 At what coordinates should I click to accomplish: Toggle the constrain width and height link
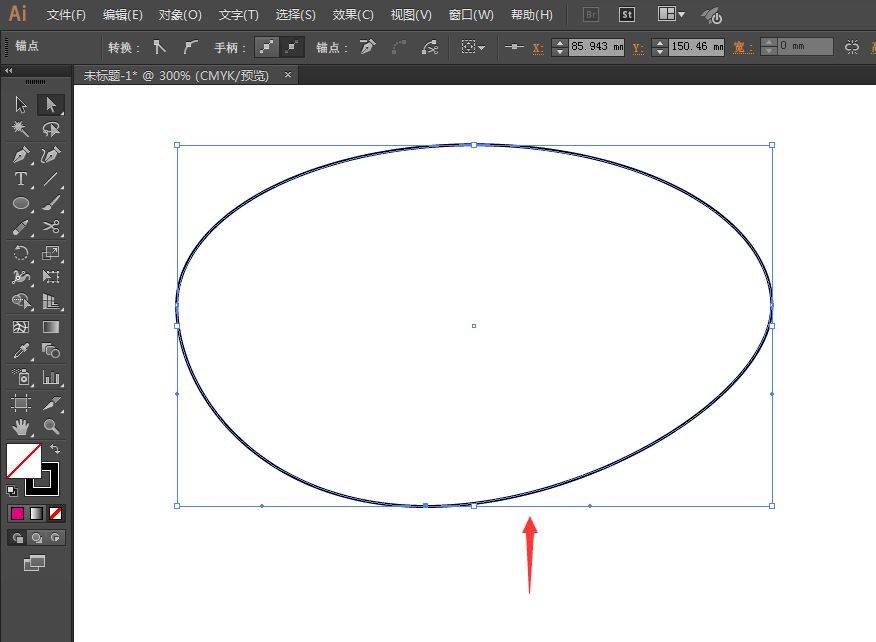[851, 47]
